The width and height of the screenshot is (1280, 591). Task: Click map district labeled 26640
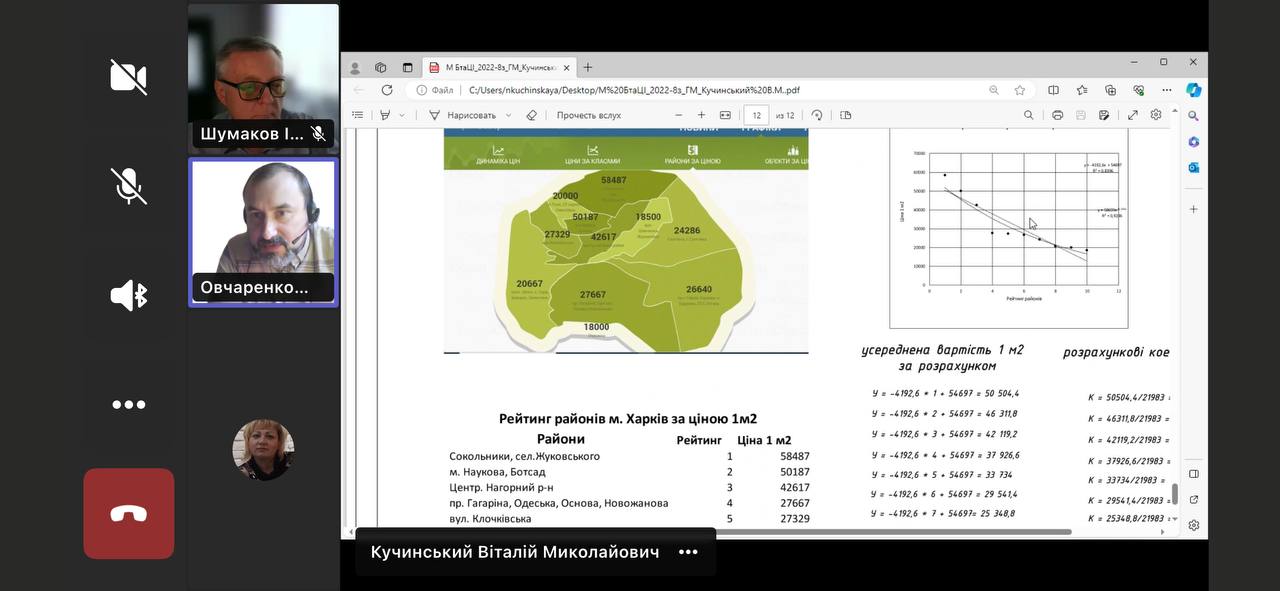click(699, 290)
